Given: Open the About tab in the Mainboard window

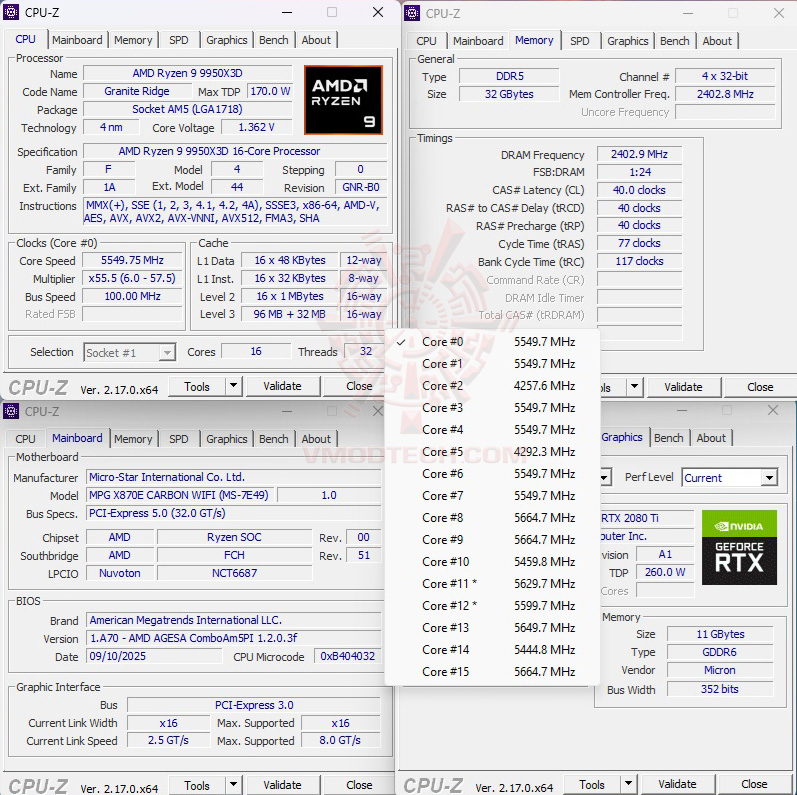Looking at the screenshot, I should tap(316, 439).
